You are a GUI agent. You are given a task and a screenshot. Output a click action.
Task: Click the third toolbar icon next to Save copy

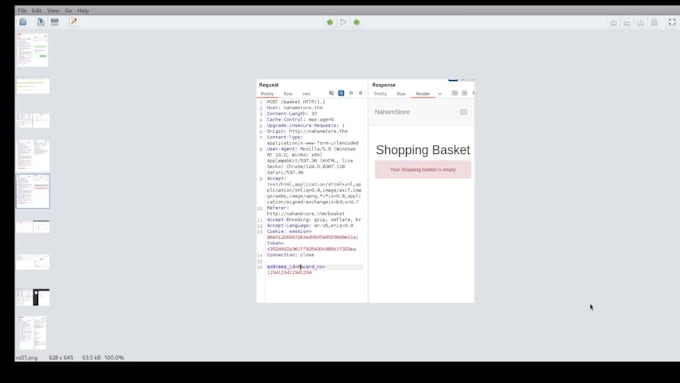(x=55, y=22)
